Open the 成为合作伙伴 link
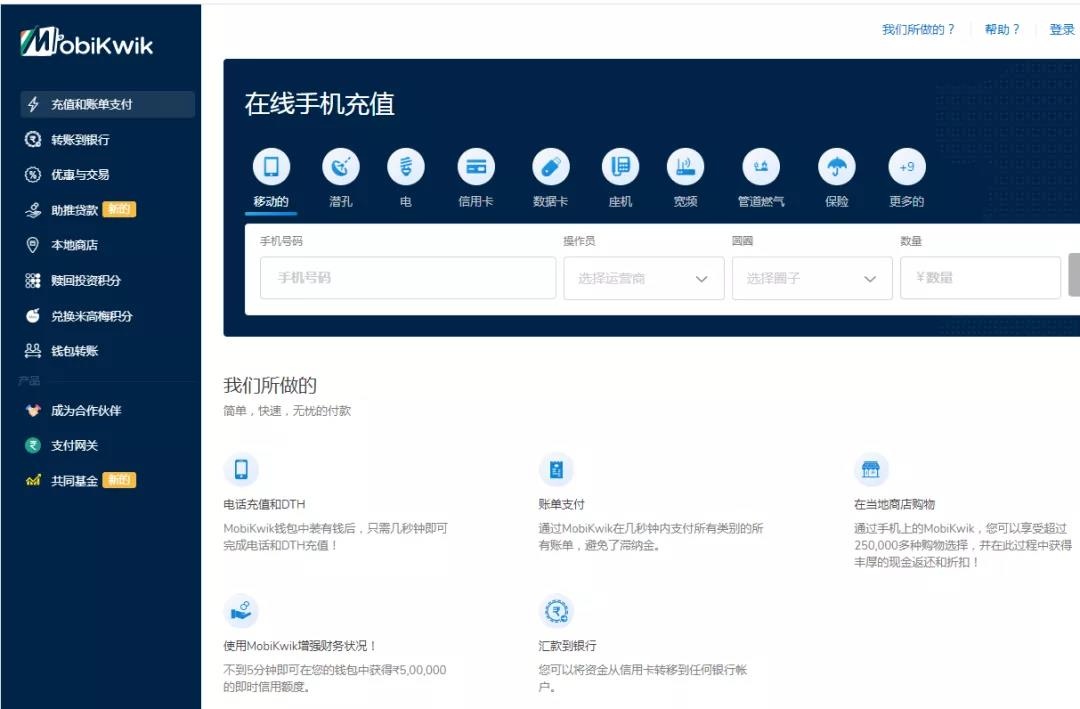1080x709 pixels. [x=86, y=411]
